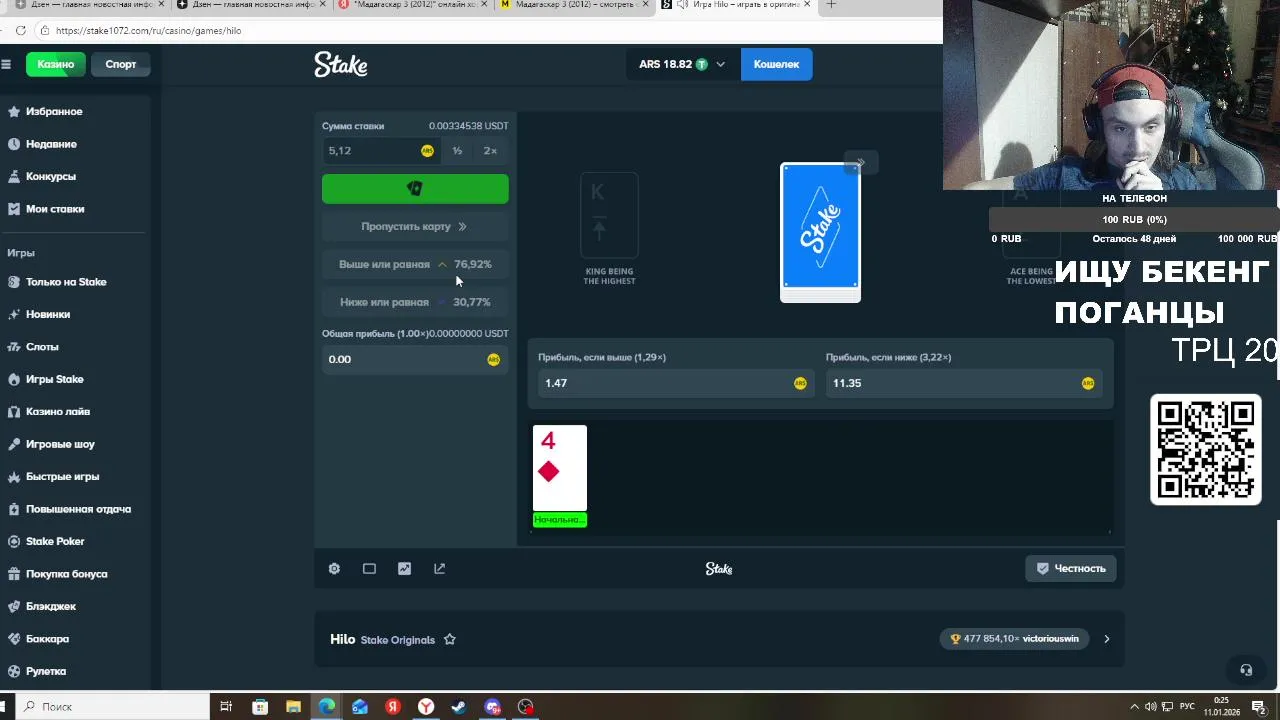The width and height of the screenshot is (1280, 720).
Task: Click the Блэкджек sidebar icon
Action: (14, 606)
